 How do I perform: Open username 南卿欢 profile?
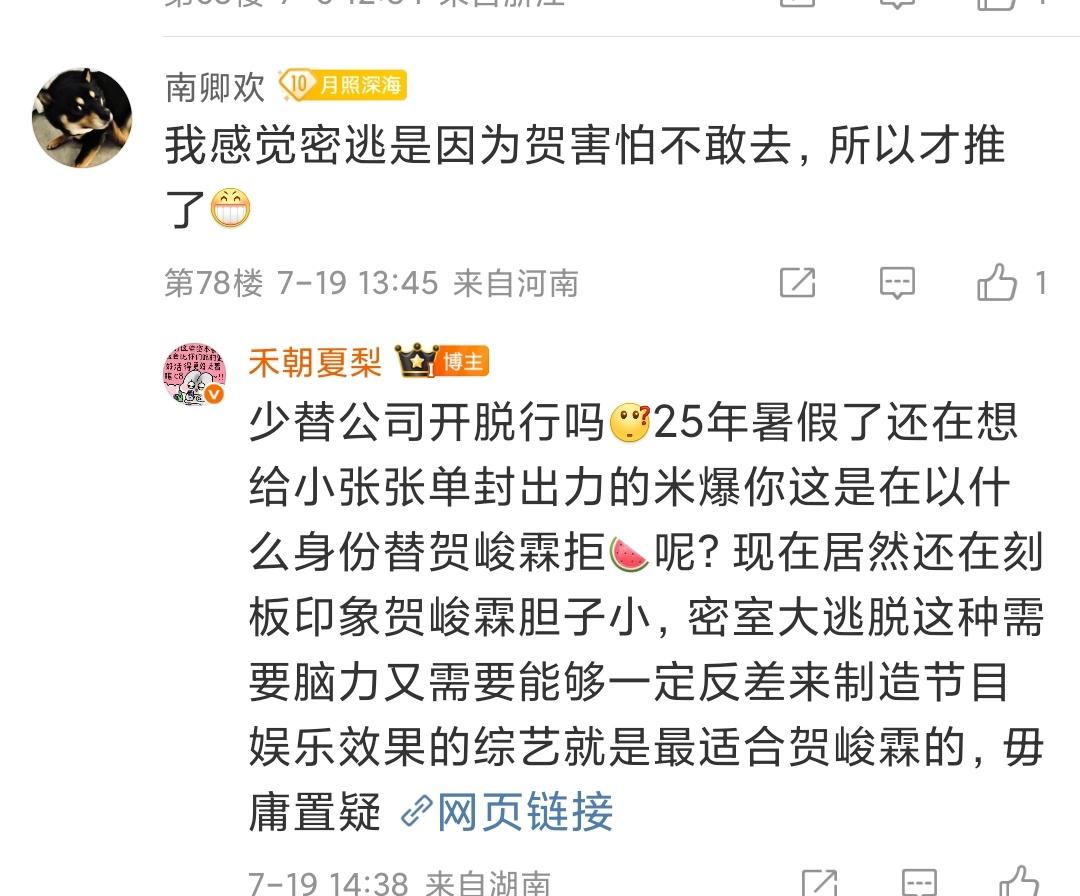[x=215, y=87]
